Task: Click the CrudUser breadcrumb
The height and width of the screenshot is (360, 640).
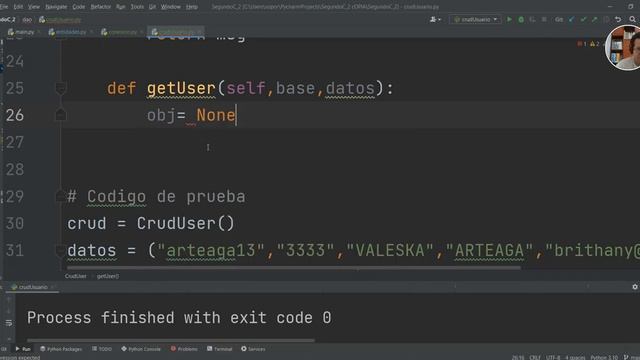Action: (76, 276)
